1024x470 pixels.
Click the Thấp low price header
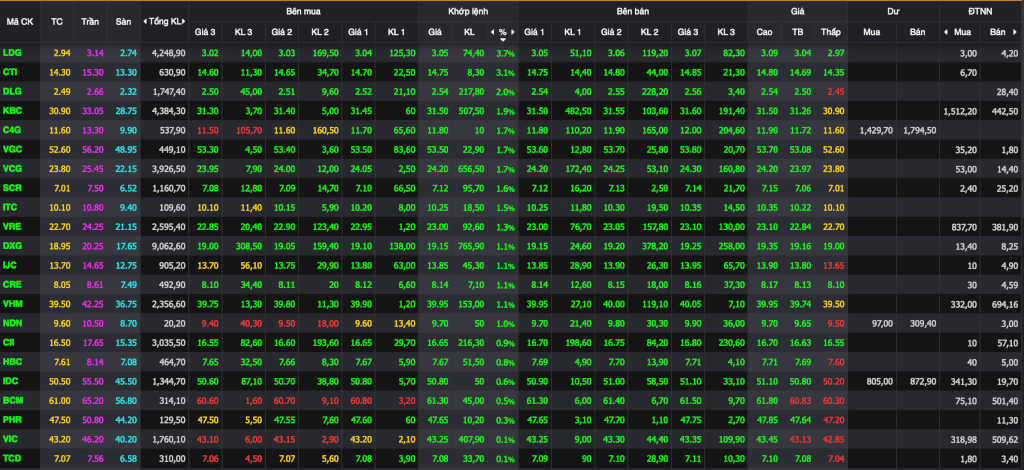point(831,31)
